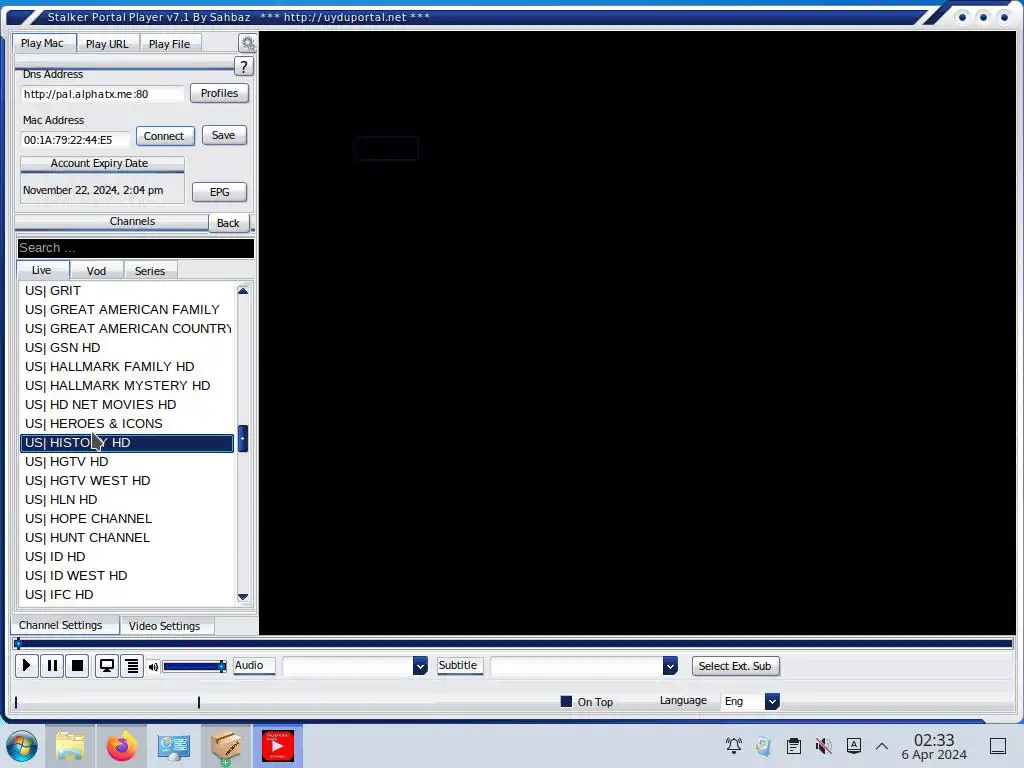
Task: Open the Audio track dropdown
Action: pos(420,665)
